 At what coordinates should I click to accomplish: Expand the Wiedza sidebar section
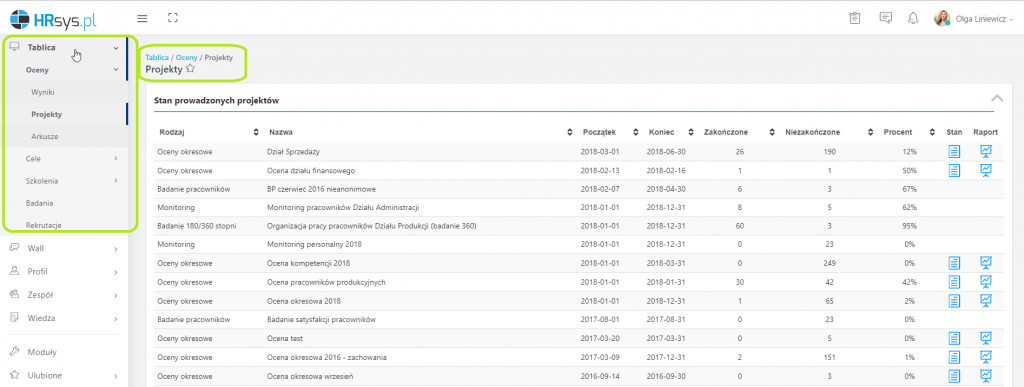[x=116, y=319]
